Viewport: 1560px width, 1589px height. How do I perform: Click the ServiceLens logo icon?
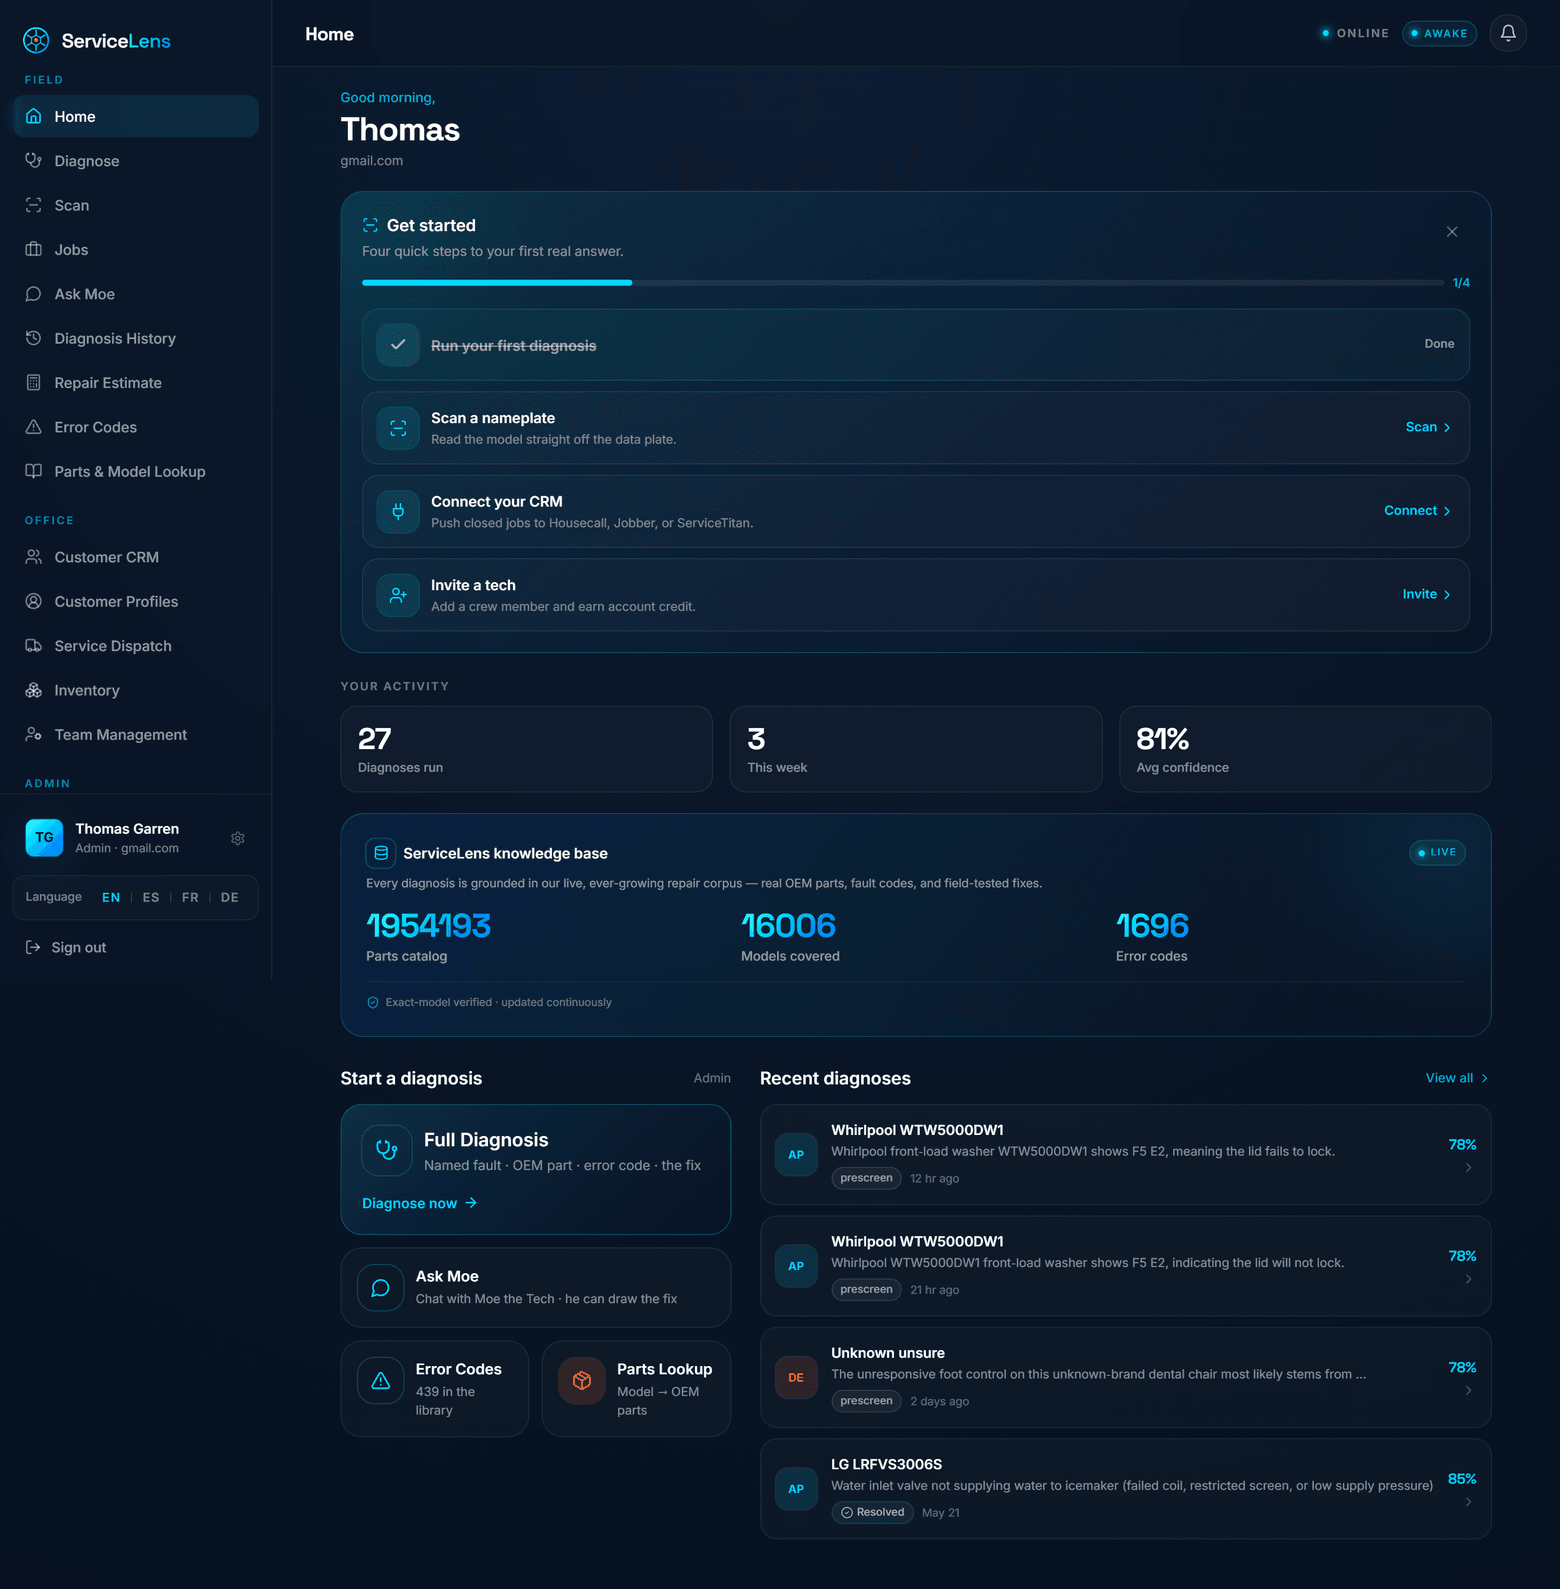(36, 40)
